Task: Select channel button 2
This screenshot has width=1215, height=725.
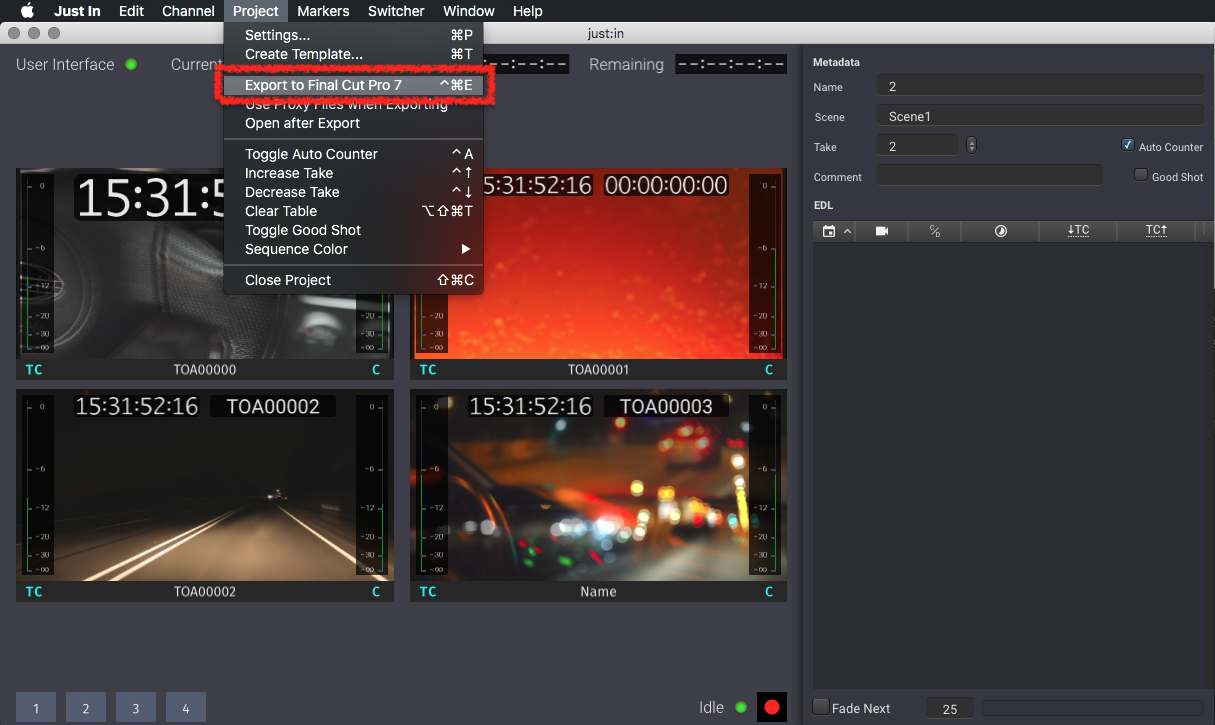Action: point(86,707)
